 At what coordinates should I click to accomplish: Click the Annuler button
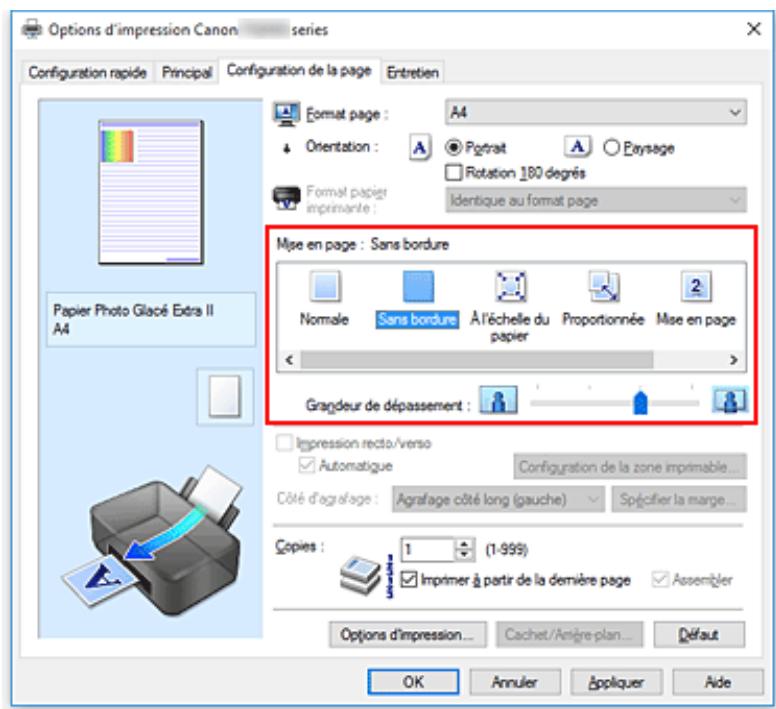[515, 682]
